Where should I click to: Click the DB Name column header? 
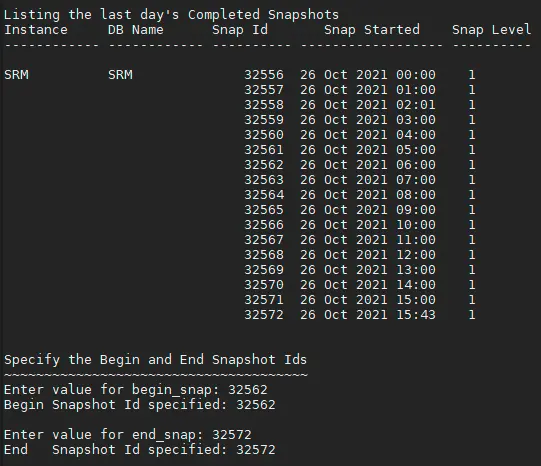pos(136,30)
